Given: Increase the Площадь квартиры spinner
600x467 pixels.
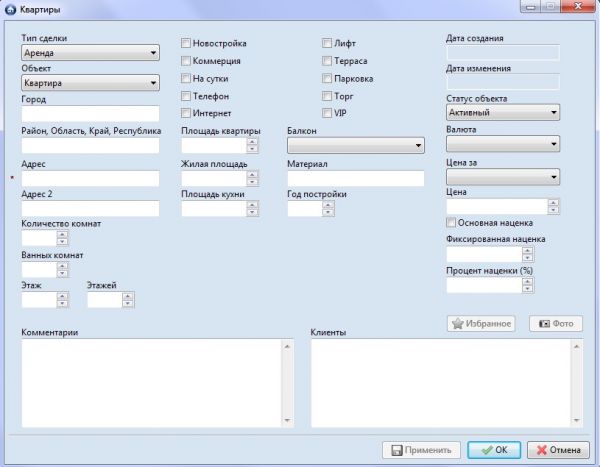Looking at the screenshot, I should [252, 142].
